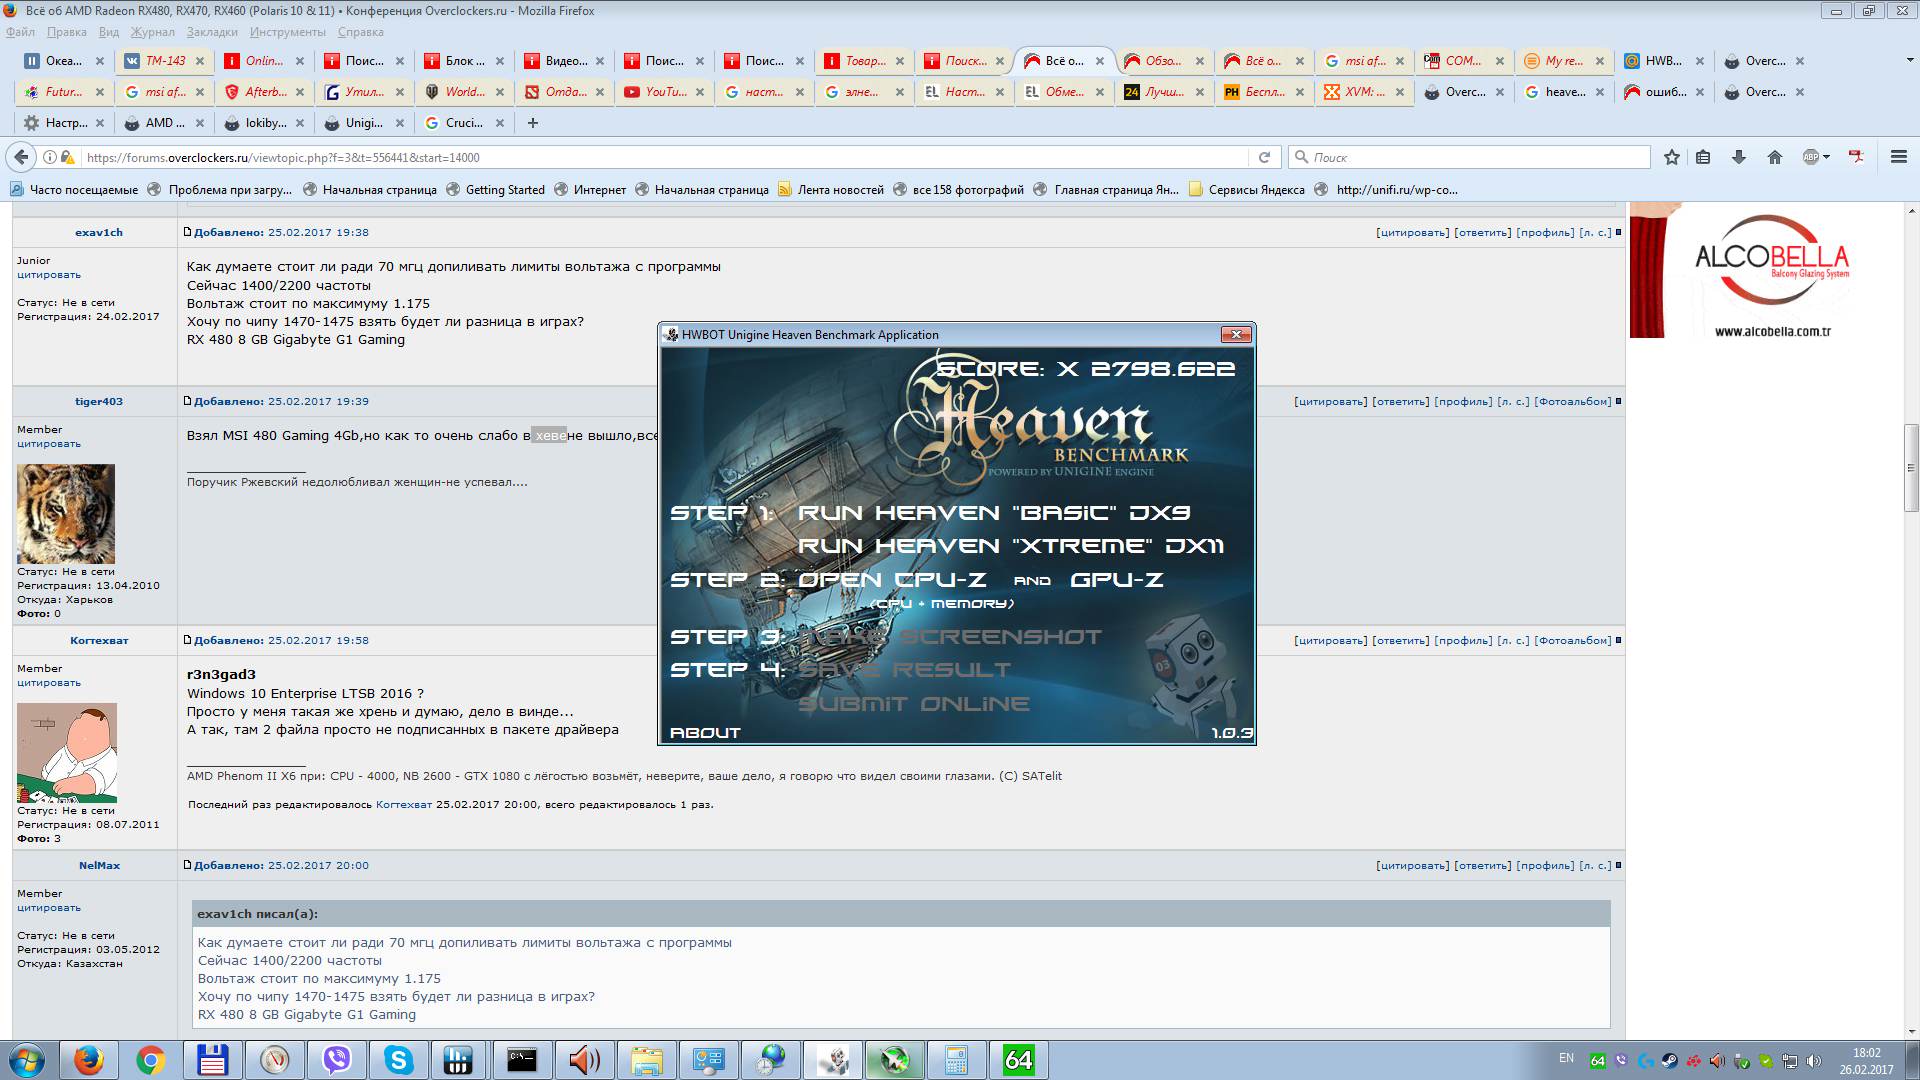
Task: Open the Закладки menu
Action: click(x=212, y=32)
